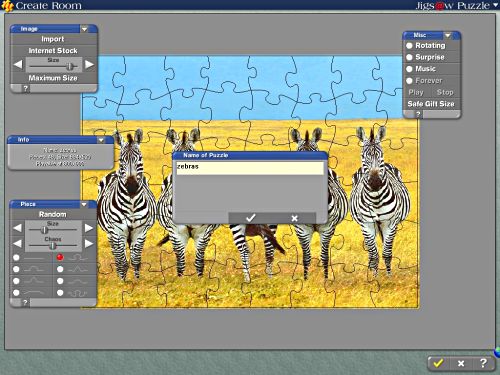The image size is (500, 375).
Task: Increase piece Chaos with right arrow
Action: [x=89, y=244]
